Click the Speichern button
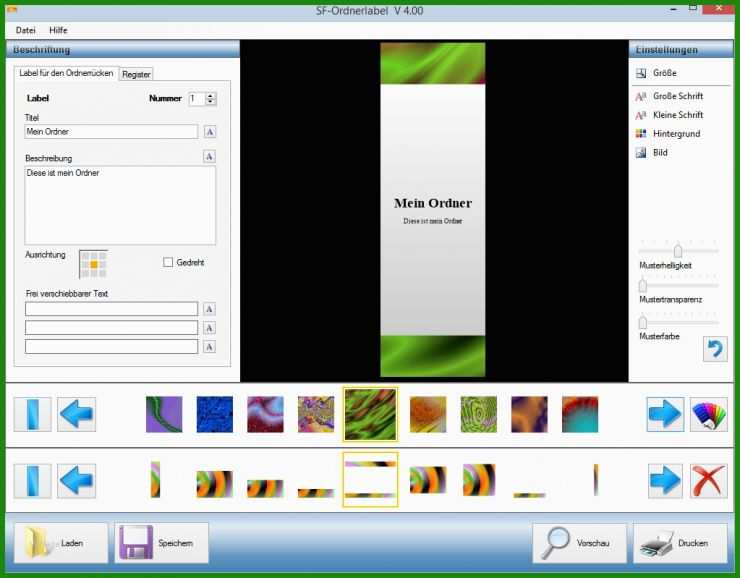740x578 pixels. [x=161, y=543]
